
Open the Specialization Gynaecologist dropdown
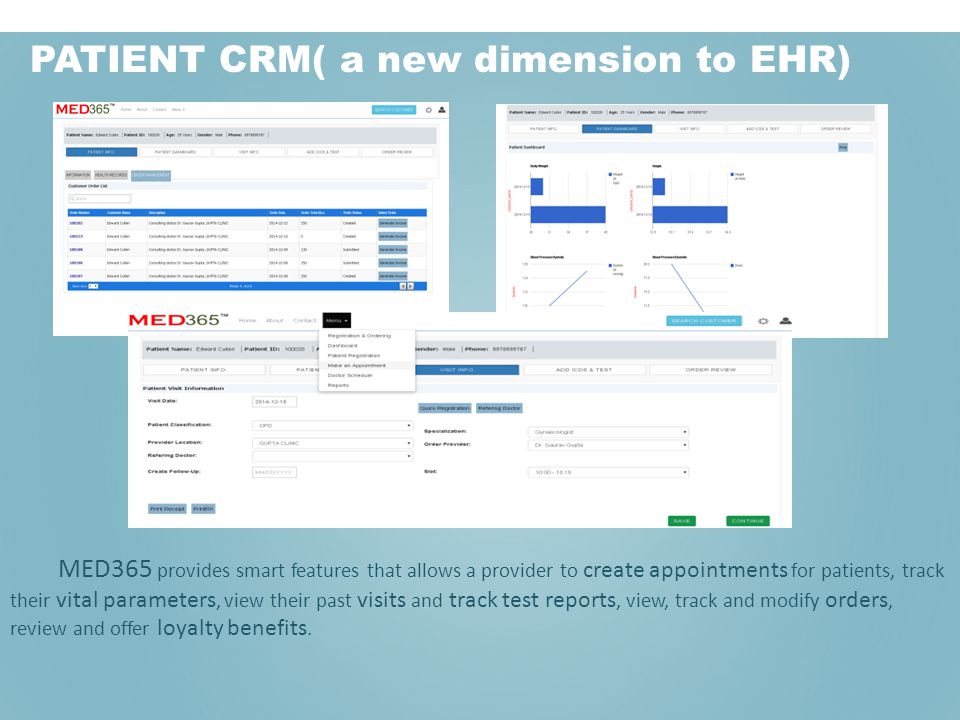coord(608,432)
